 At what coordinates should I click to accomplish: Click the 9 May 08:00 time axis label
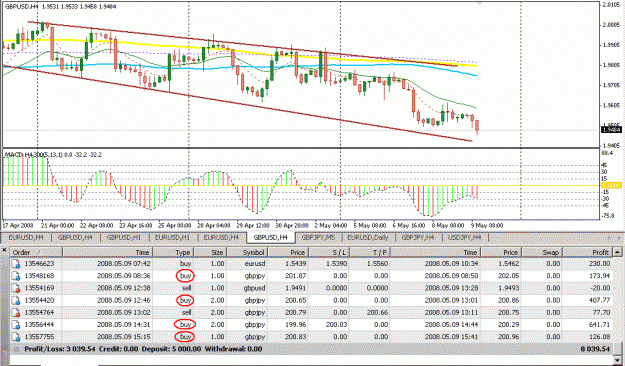click(487, 226)
